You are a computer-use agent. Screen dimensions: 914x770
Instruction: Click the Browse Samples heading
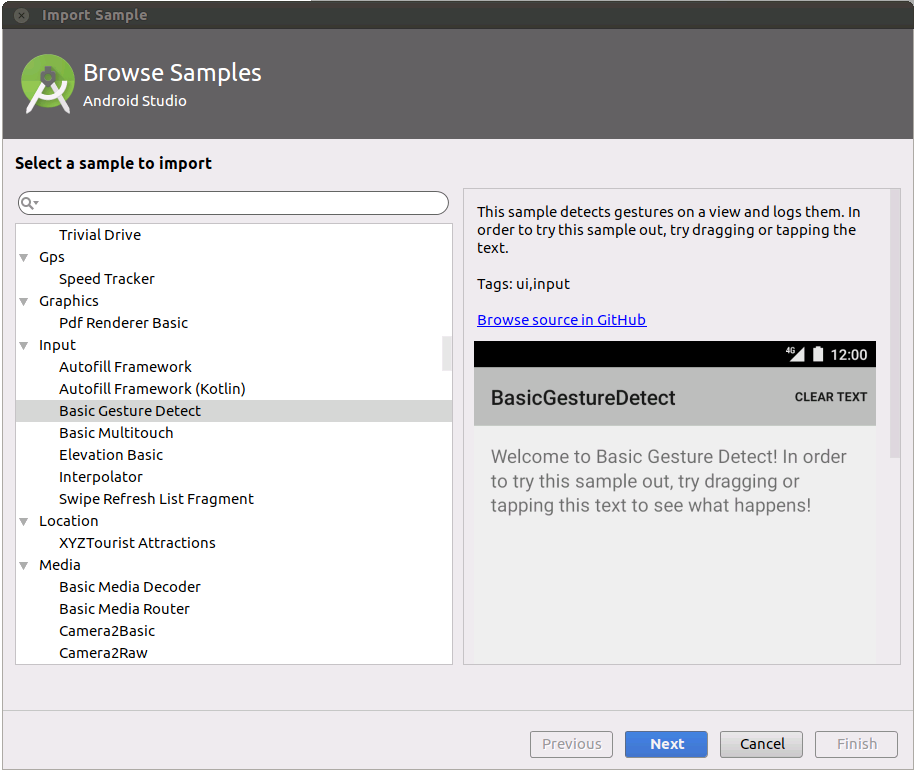tap(173, 73)
